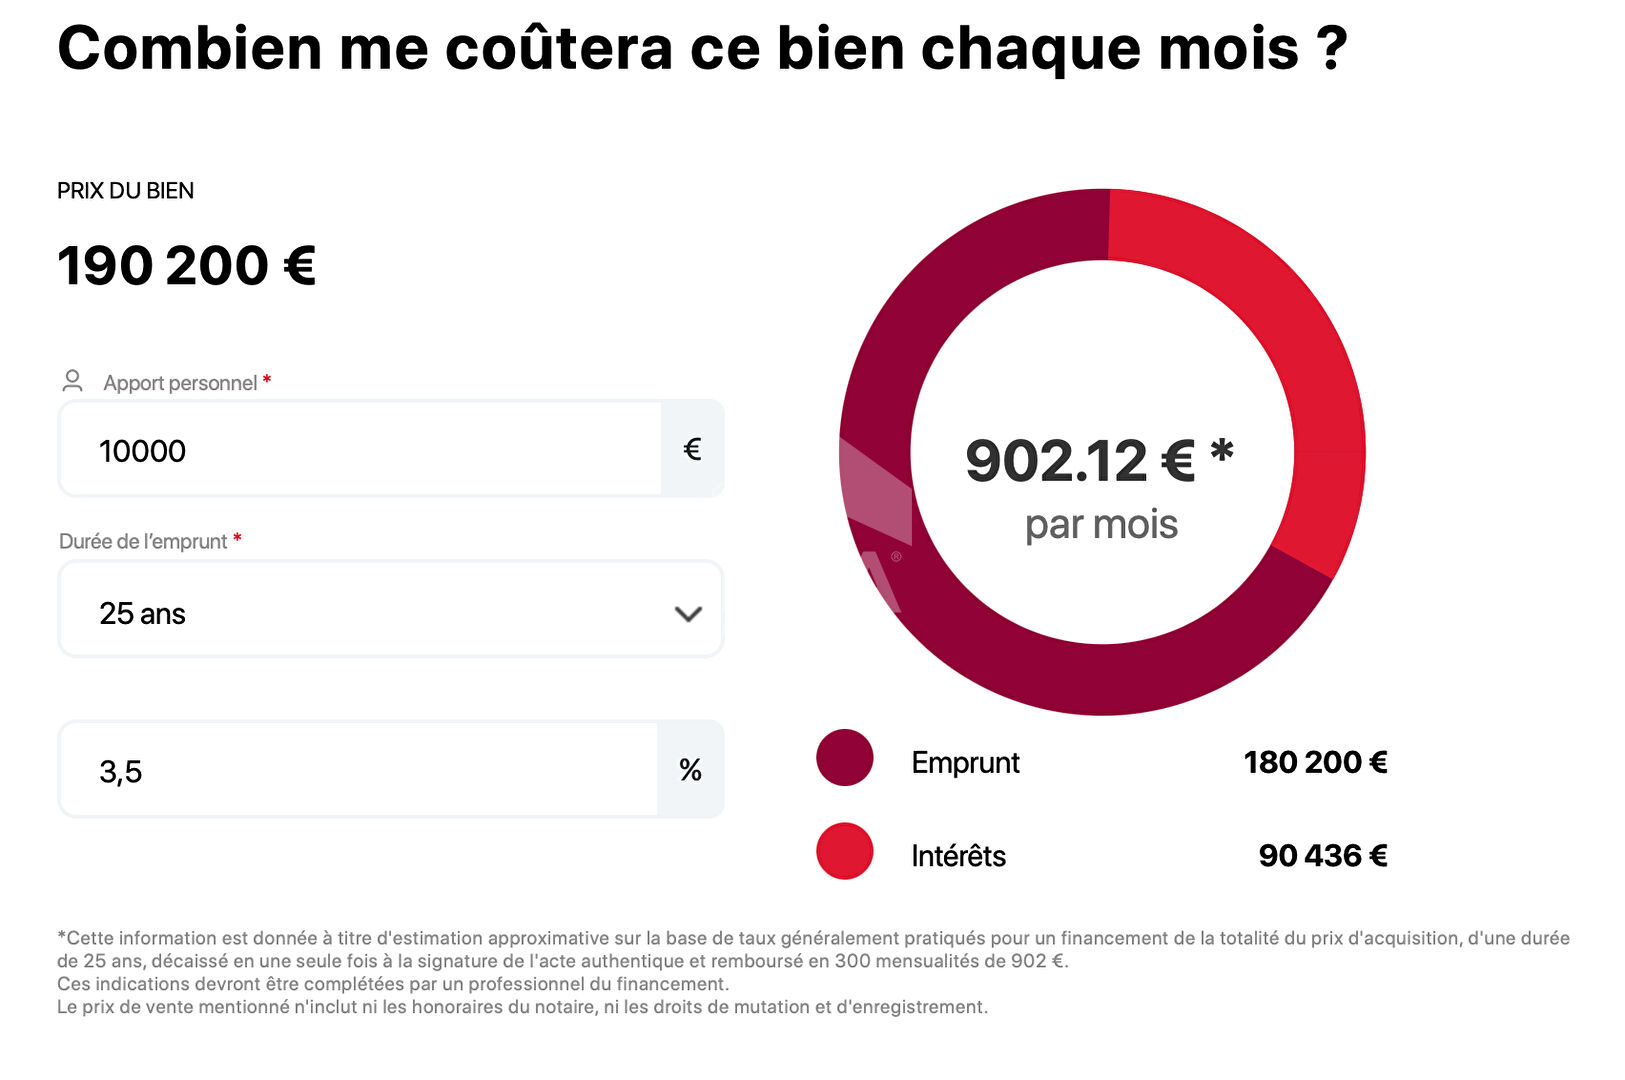Click the Durée de l'emprunt label
1625x1080 pixels.
143,541
